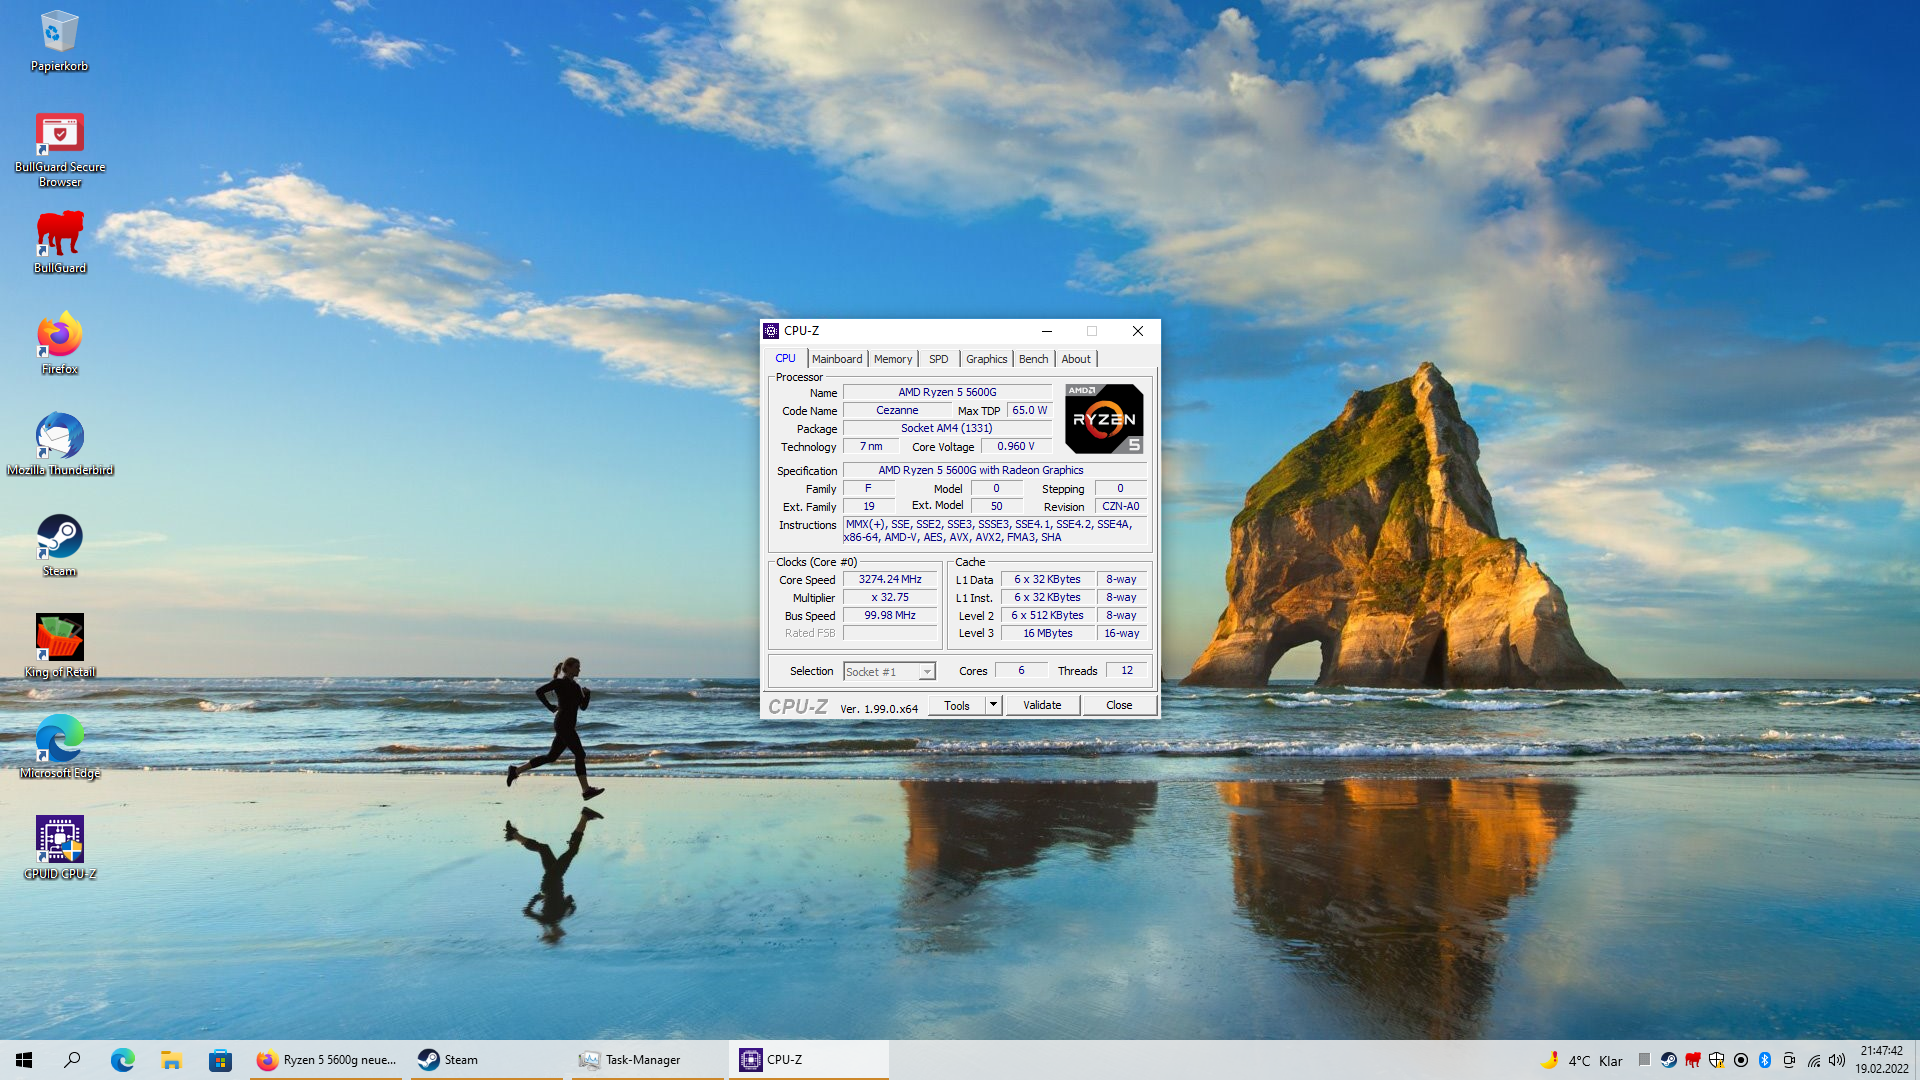
Task: Click the Validate button
Action: (1041, 705)
